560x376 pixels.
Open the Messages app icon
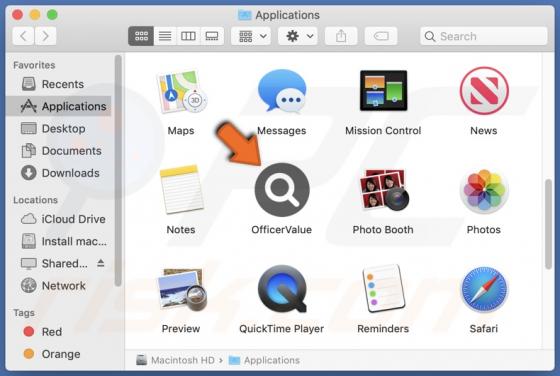282,90
